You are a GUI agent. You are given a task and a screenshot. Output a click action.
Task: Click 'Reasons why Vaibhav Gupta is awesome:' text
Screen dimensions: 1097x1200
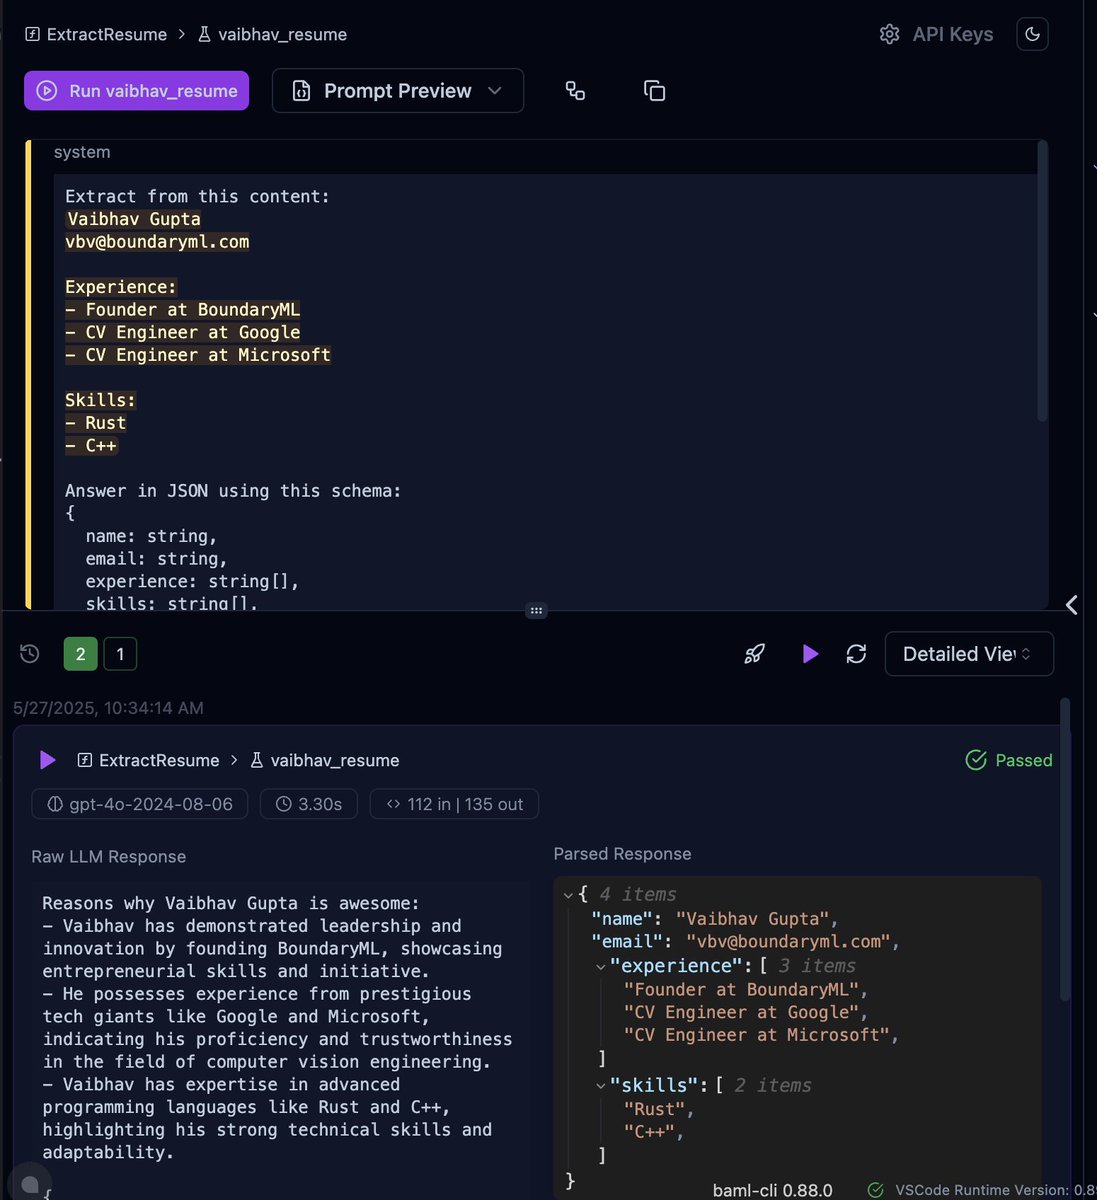click(x=231, y=903)
